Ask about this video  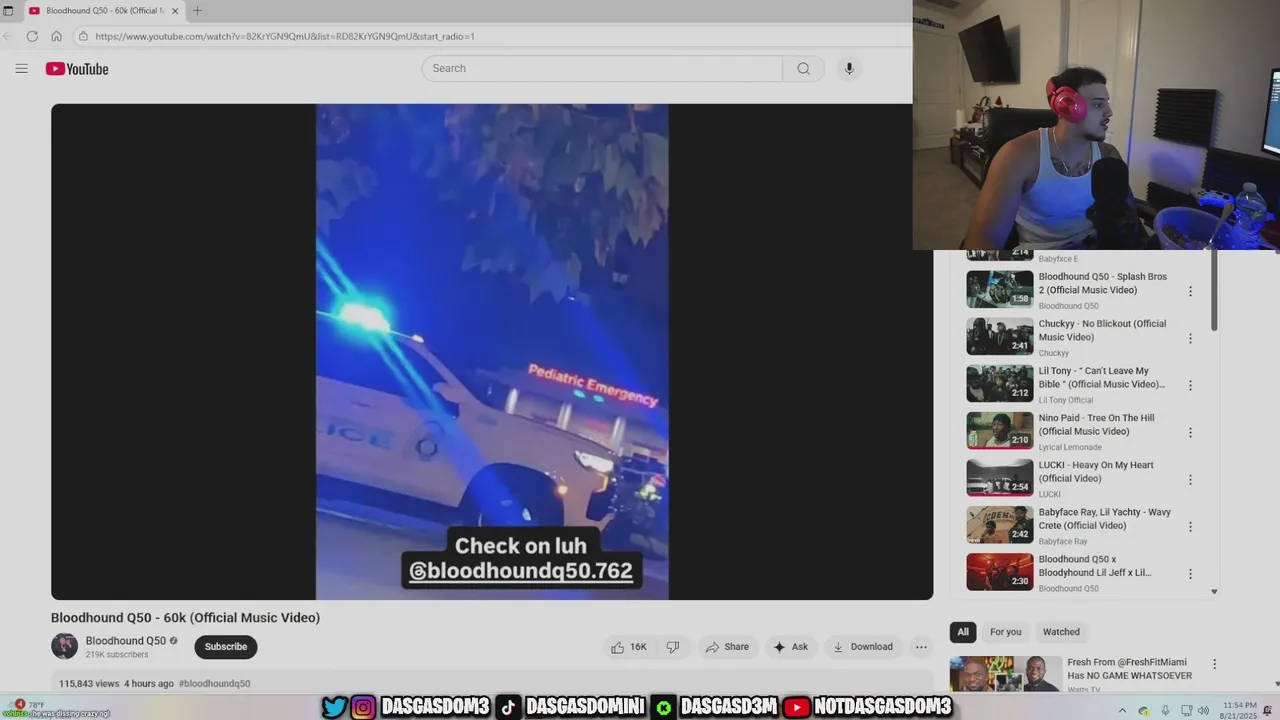[x=789, y=647]
